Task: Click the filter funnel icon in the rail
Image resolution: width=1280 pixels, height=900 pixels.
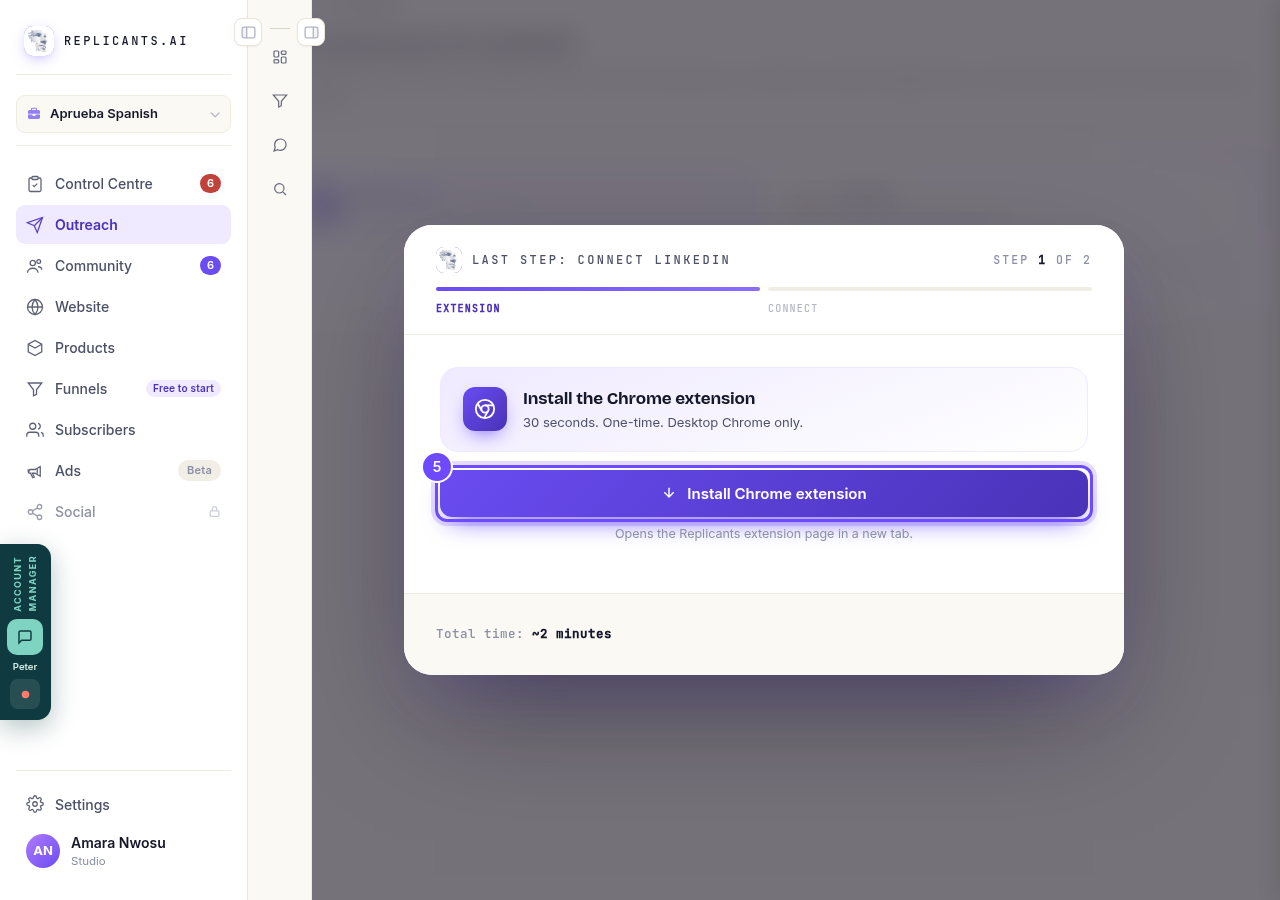Action: point(280,101)
